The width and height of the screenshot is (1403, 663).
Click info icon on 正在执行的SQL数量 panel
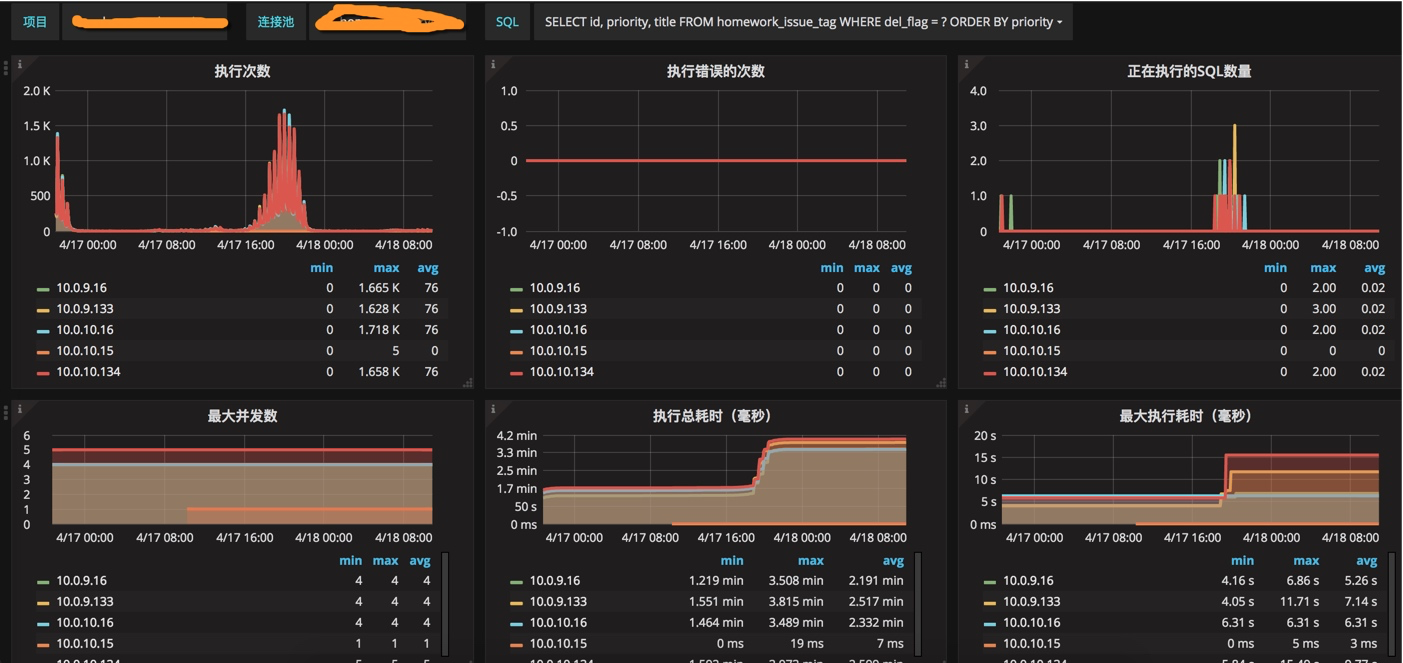click(x=965, y=63)
